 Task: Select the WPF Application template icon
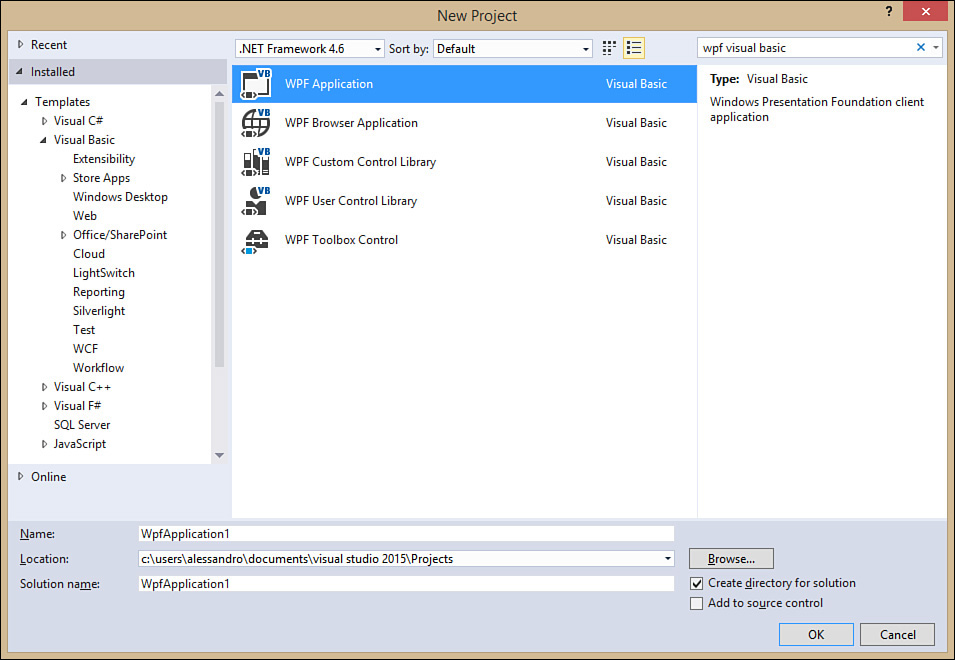coord(256,84)
